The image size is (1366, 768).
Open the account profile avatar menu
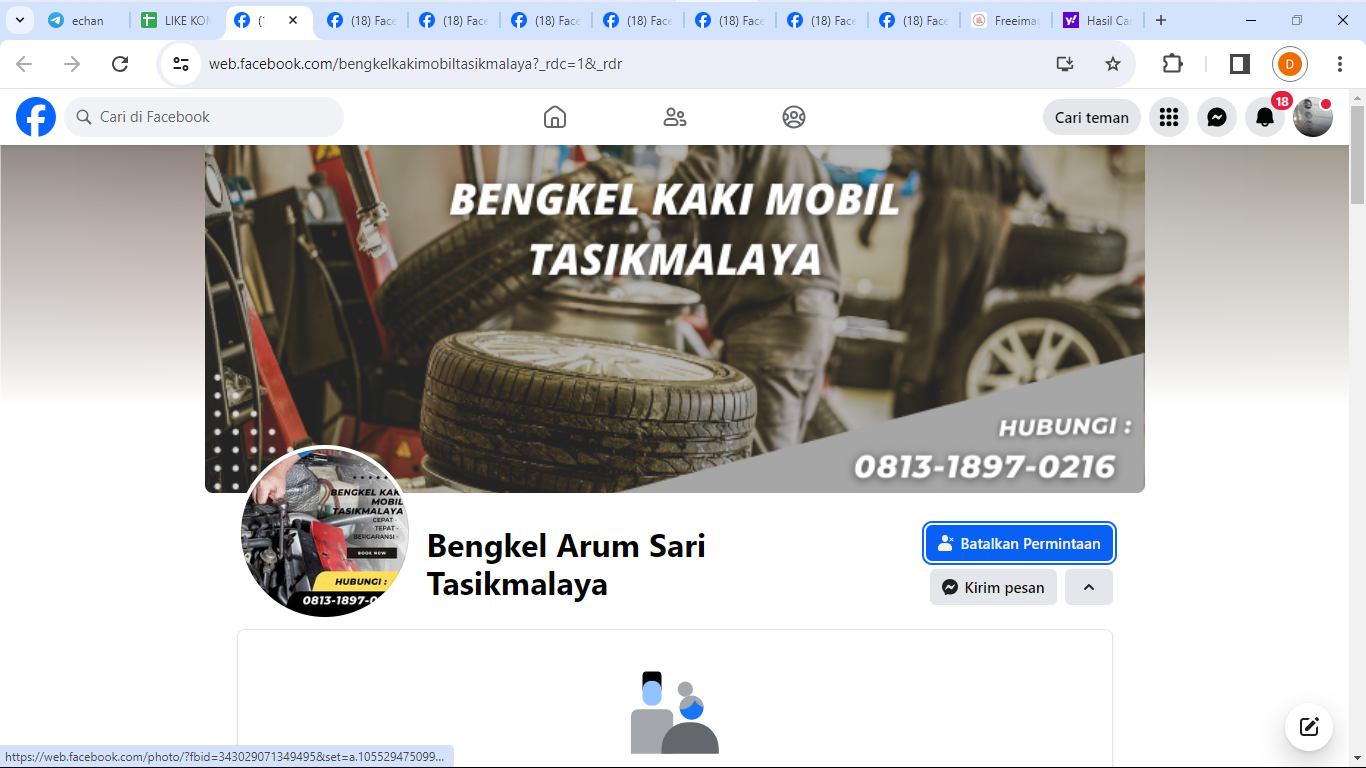click(x=1313, y=117)
